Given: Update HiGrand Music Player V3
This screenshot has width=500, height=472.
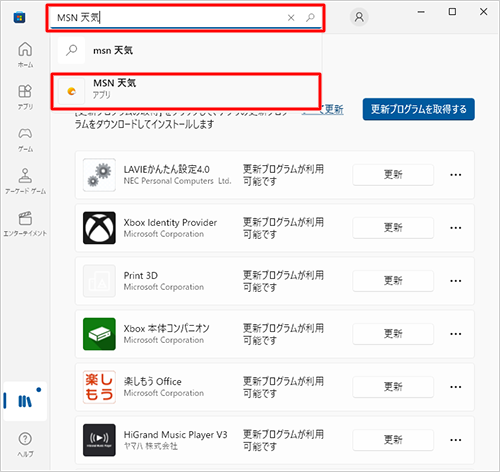Looking at the screenshot, I should [x=393, y=440].
